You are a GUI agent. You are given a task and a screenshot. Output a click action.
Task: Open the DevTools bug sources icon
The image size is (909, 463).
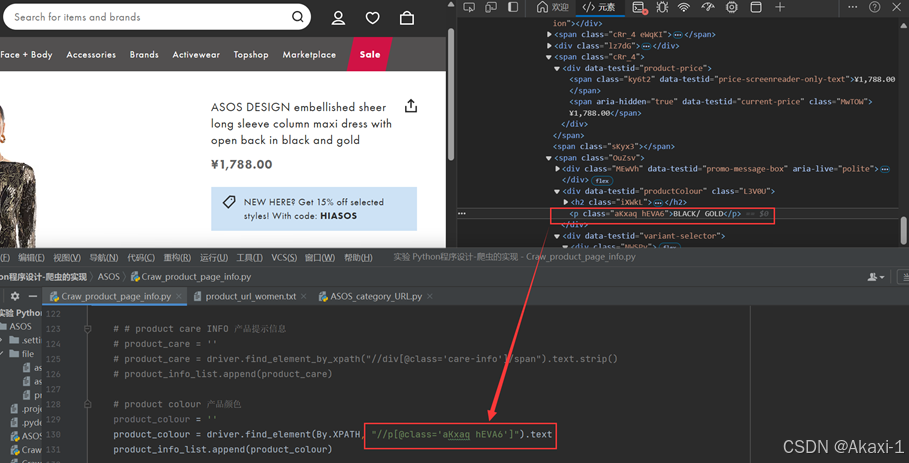(x=662, y=7)
